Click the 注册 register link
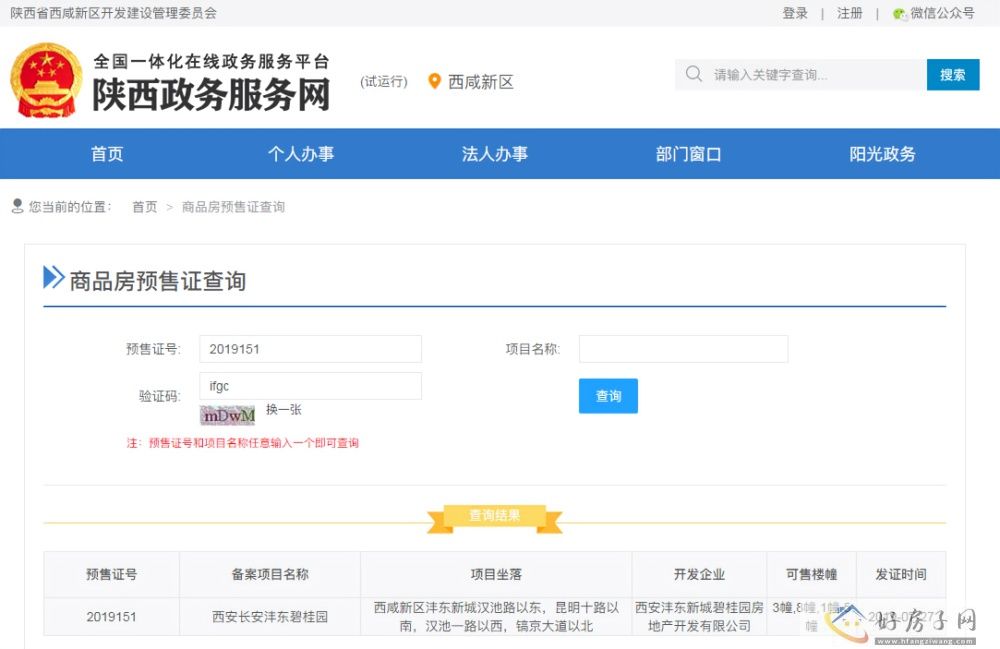 click(x=850, y=13)
